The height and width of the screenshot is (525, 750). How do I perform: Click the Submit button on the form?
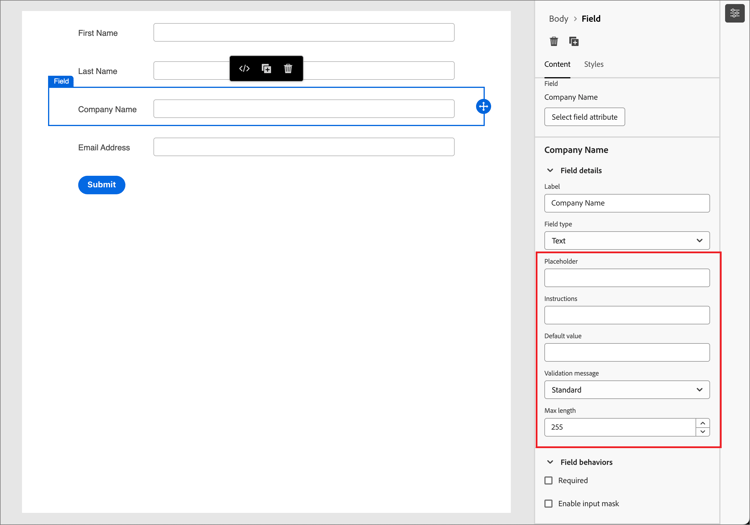click(101, 185)
